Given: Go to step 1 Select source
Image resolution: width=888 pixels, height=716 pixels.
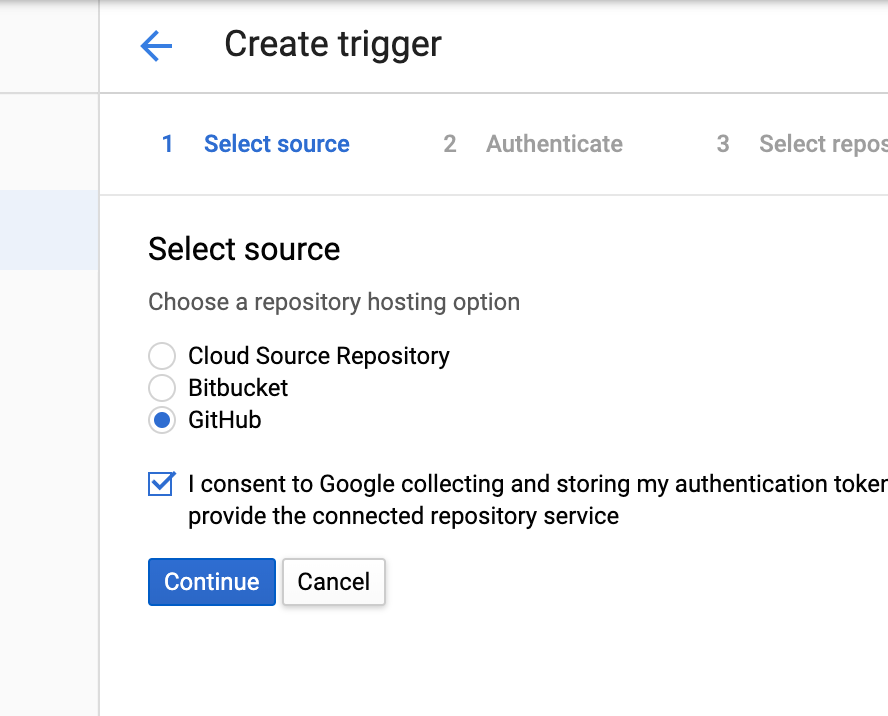Looking at the screenshot, I should pos(256,144).
